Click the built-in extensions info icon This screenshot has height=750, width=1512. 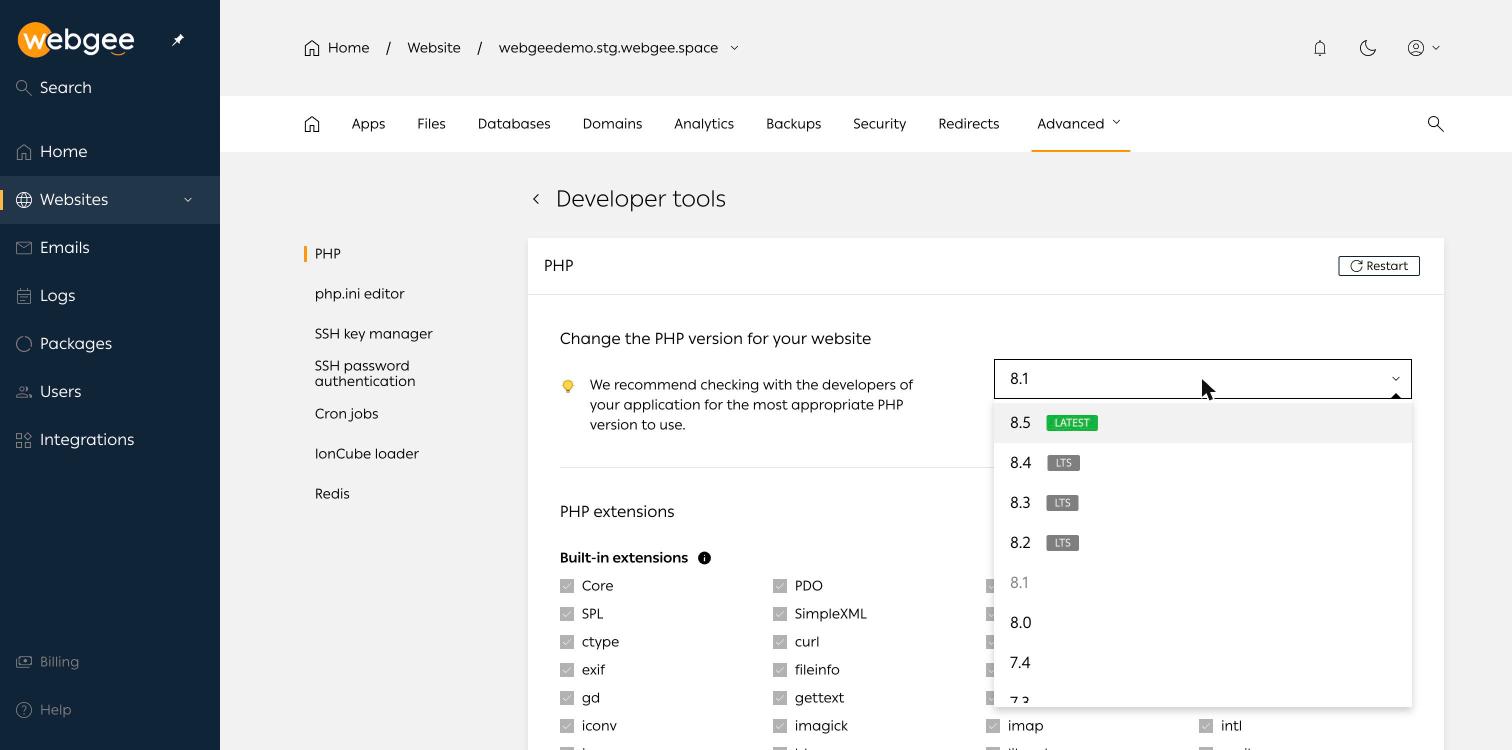click(x=704, y=558)
